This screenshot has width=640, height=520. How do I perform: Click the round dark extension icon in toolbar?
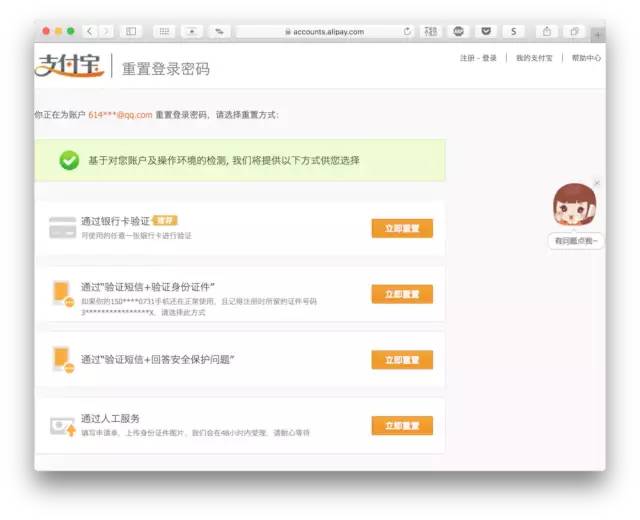(x=458, y=31)
